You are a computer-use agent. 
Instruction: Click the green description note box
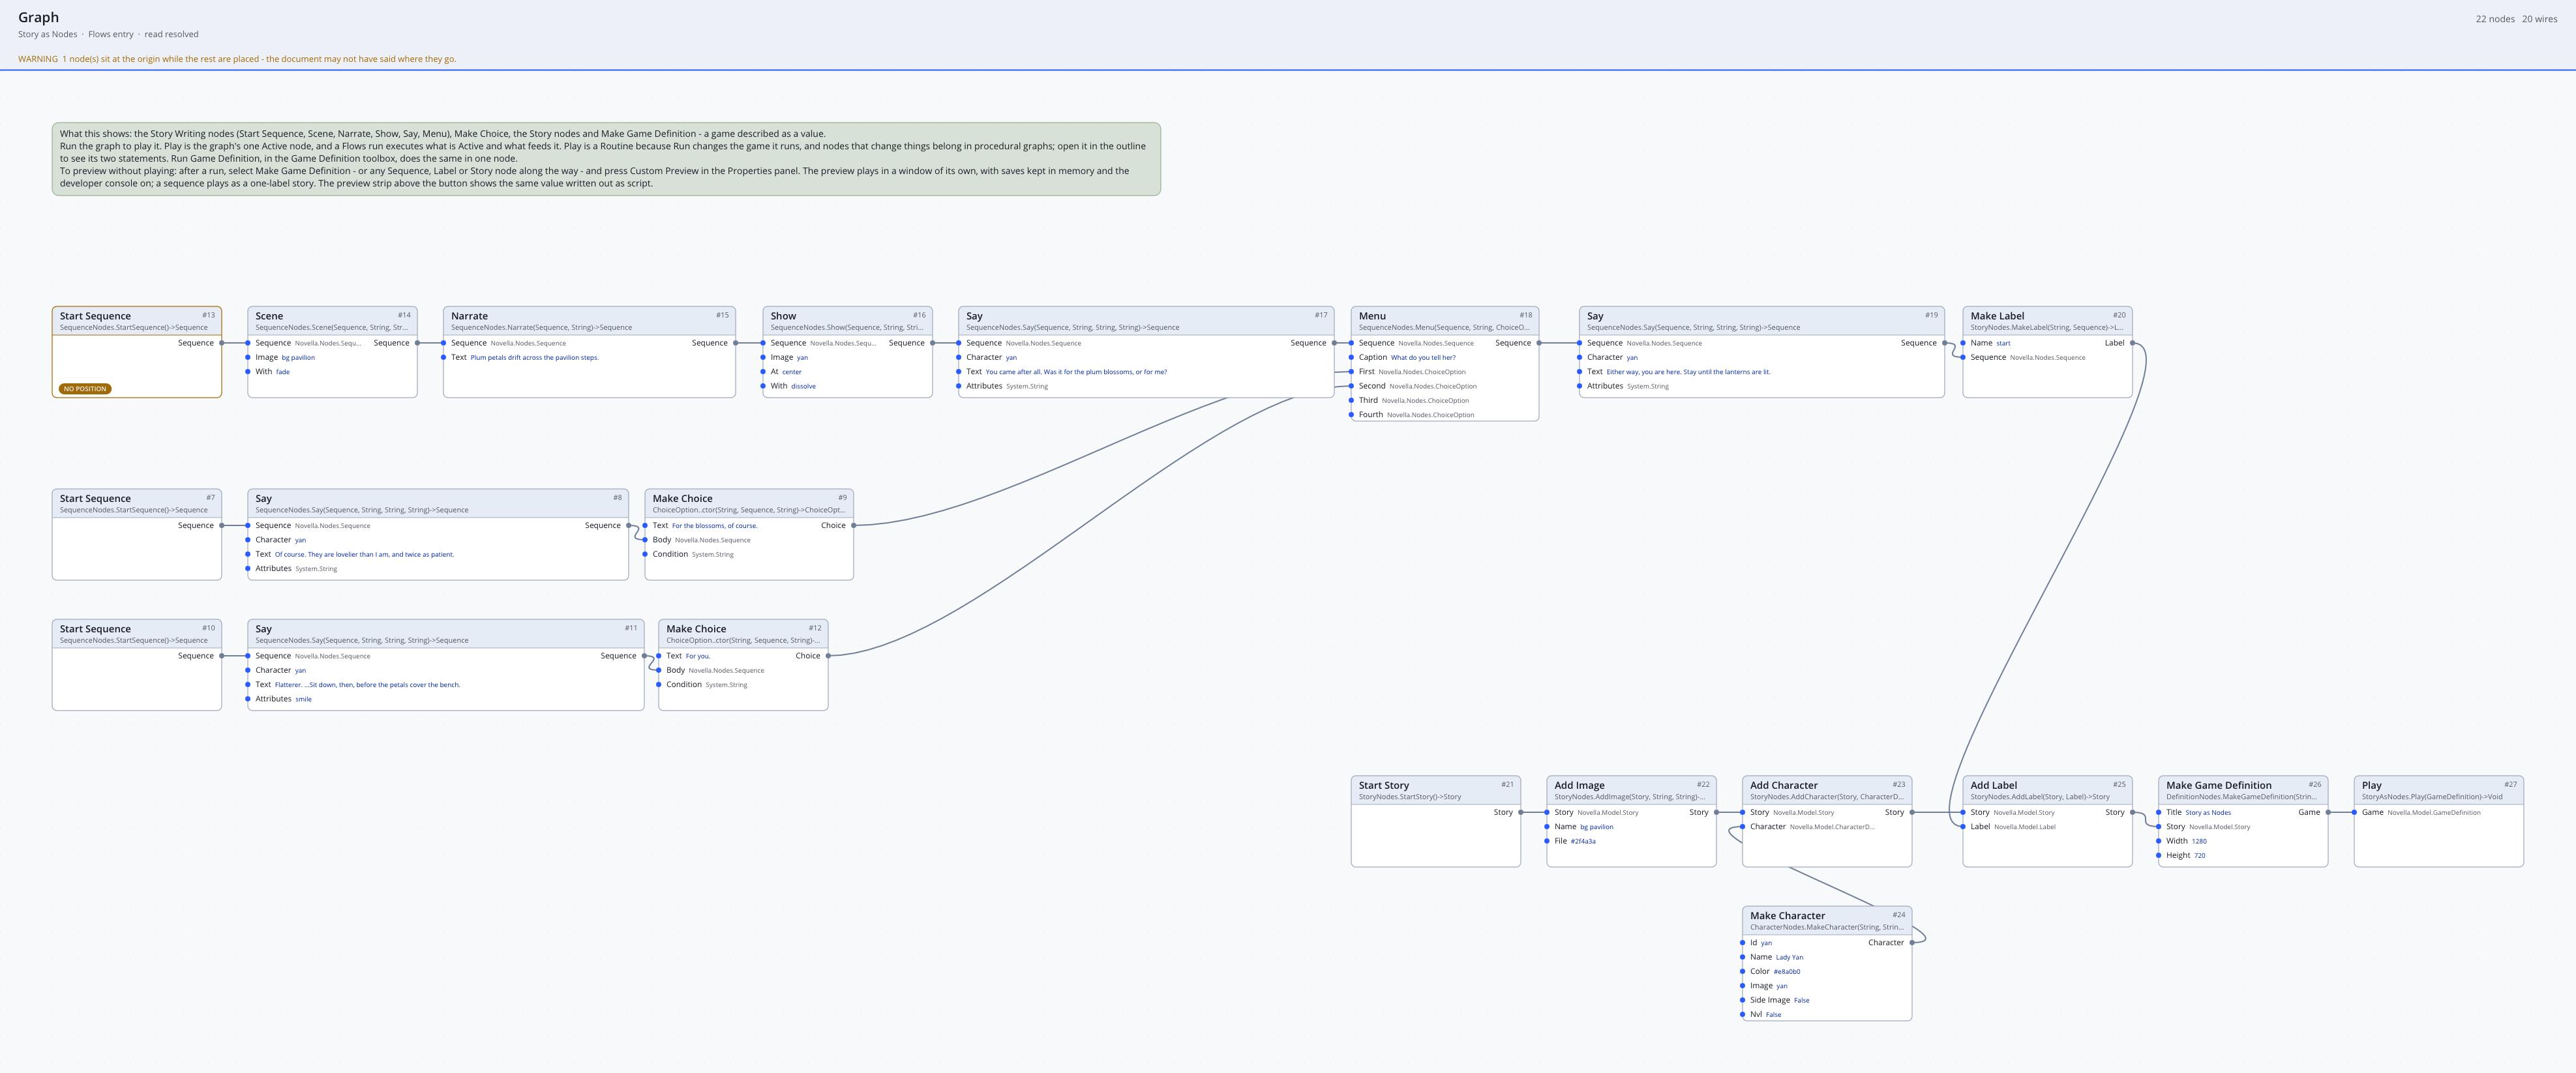(606, 159)
